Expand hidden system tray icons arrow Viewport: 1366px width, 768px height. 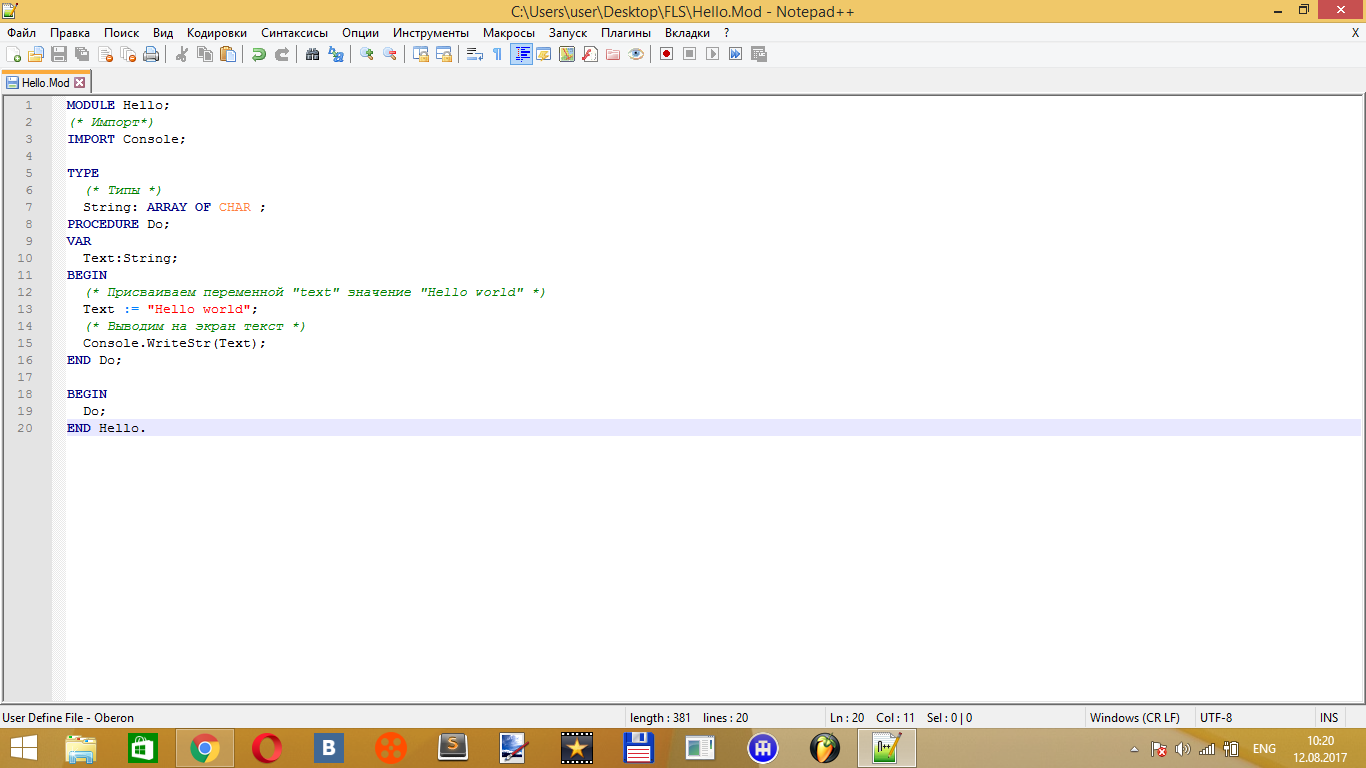[x=1134, y=748]
